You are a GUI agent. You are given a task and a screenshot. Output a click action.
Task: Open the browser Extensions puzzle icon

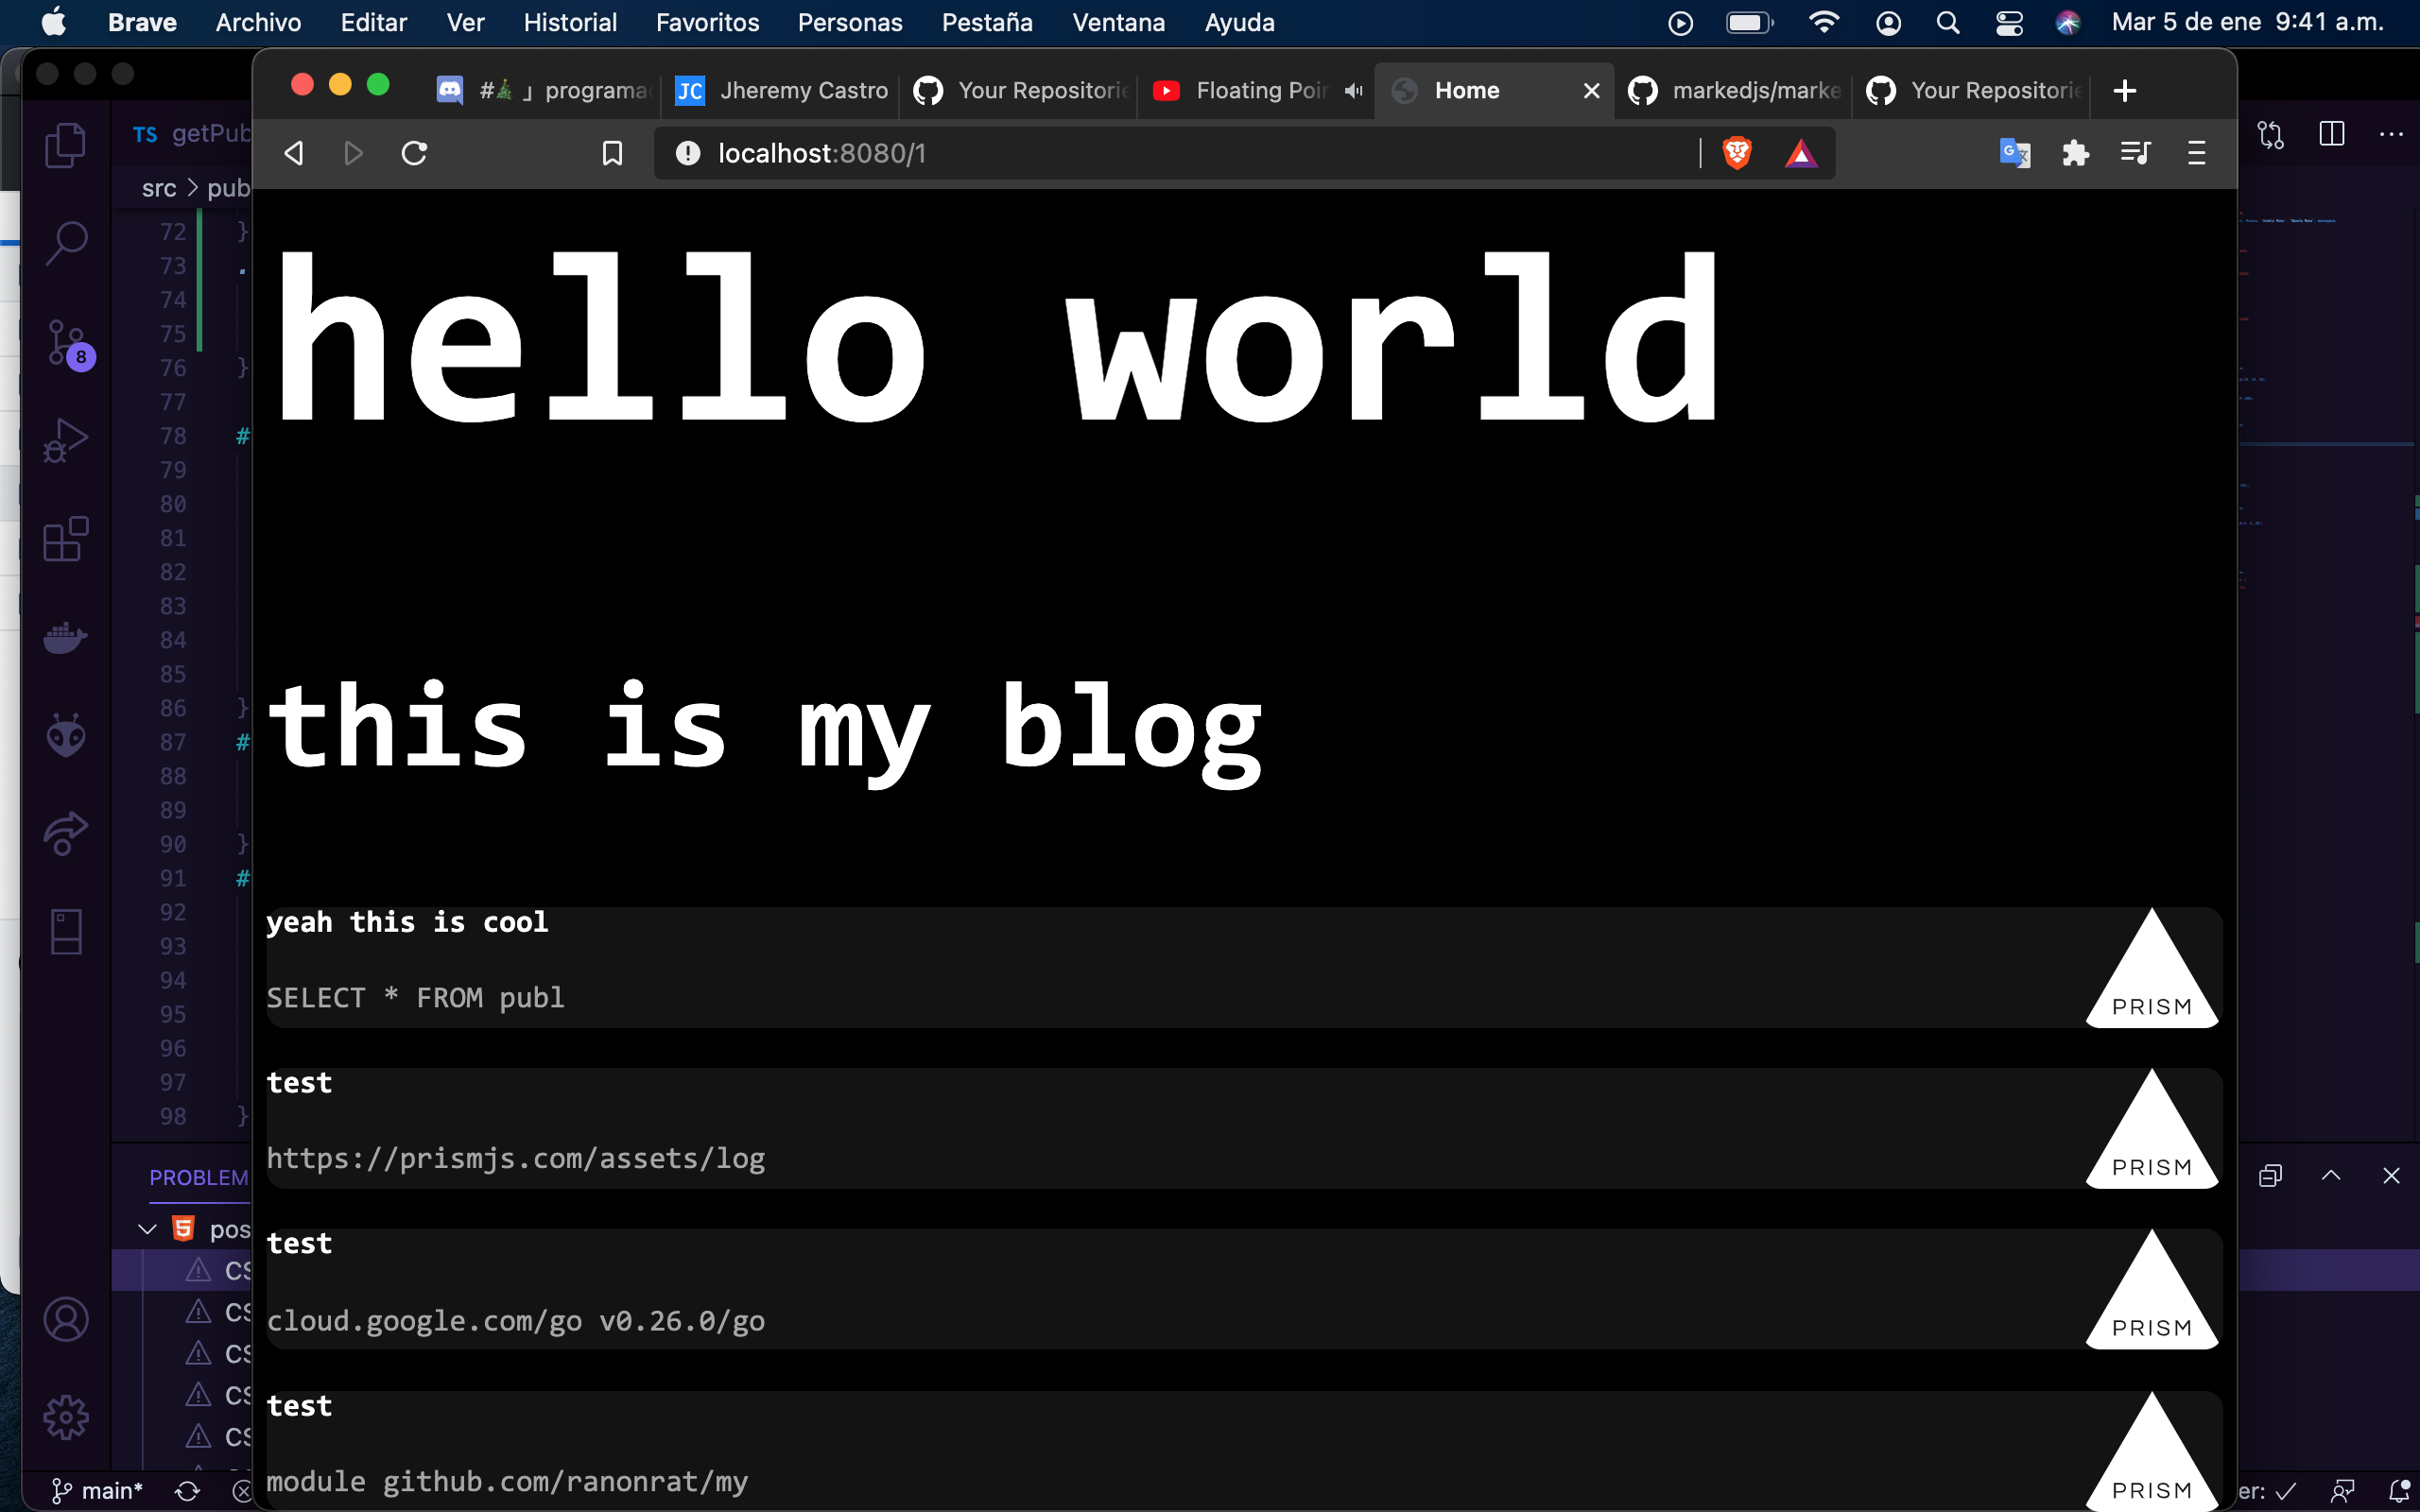tap(2075, 153)
